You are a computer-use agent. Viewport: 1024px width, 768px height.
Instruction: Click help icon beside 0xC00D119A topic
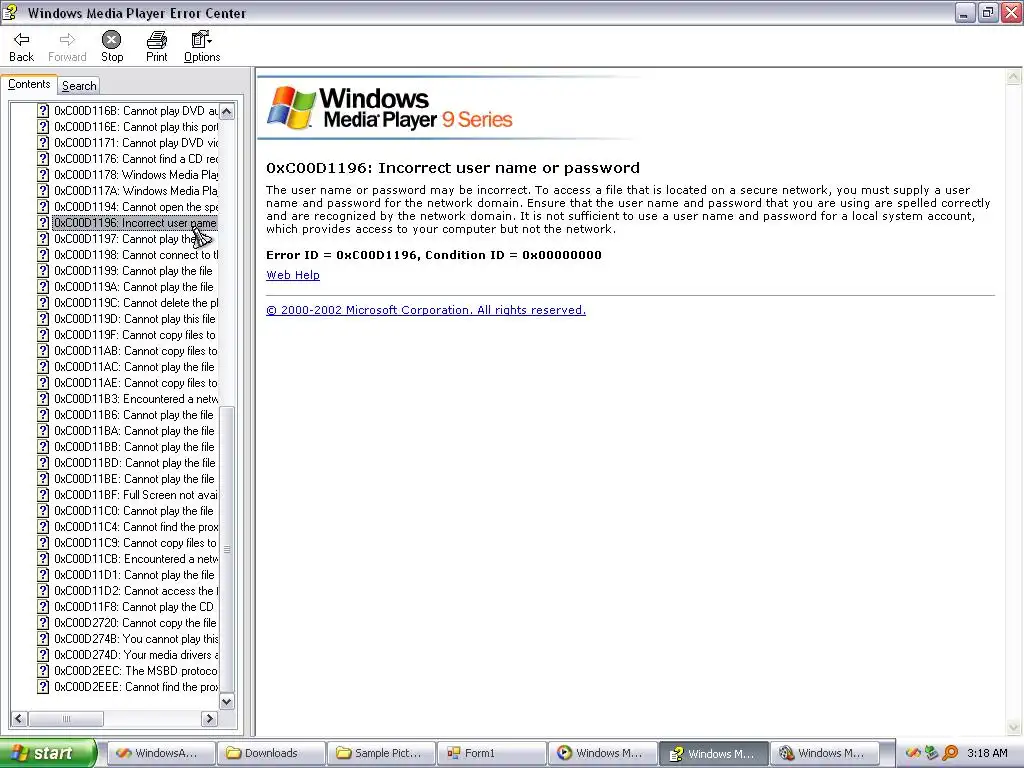click(x=43, y=287)
